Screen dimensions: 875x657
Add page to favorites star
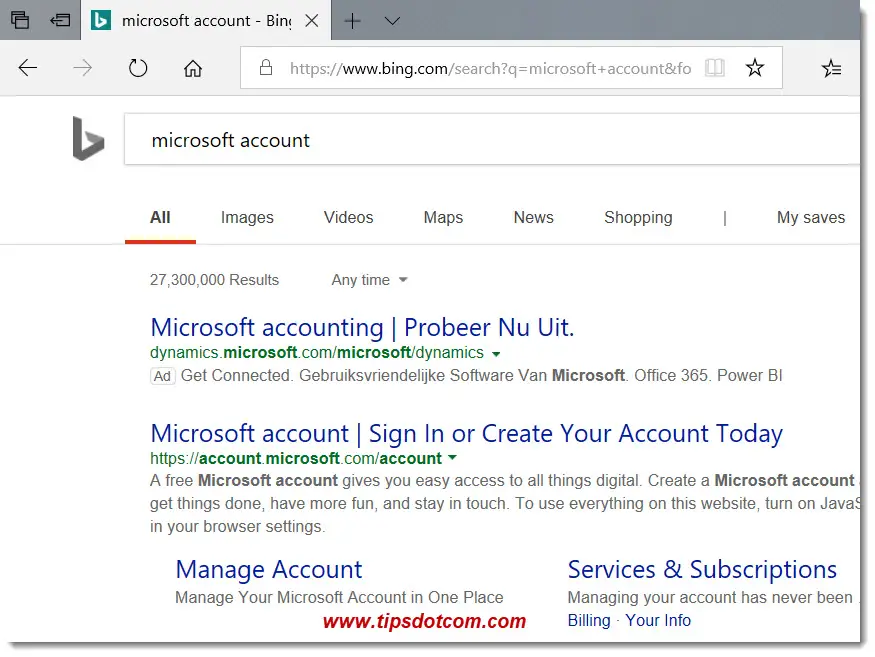754,68
